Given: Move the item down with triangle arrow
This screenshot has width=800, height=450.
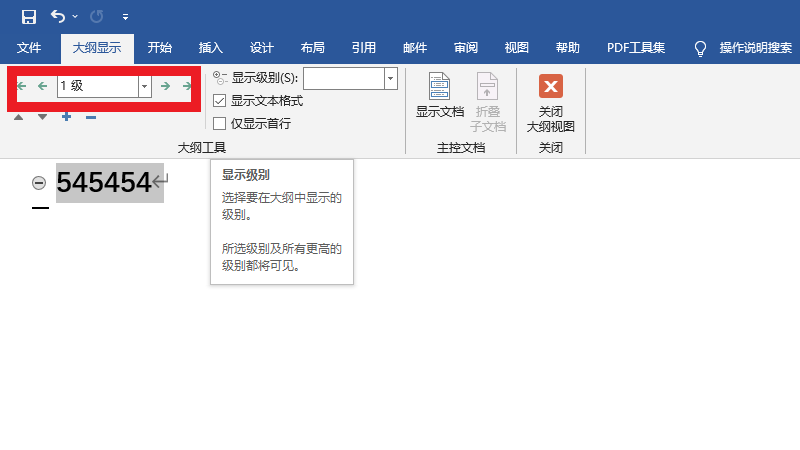Looking at the screenshot, I should 42,117.
